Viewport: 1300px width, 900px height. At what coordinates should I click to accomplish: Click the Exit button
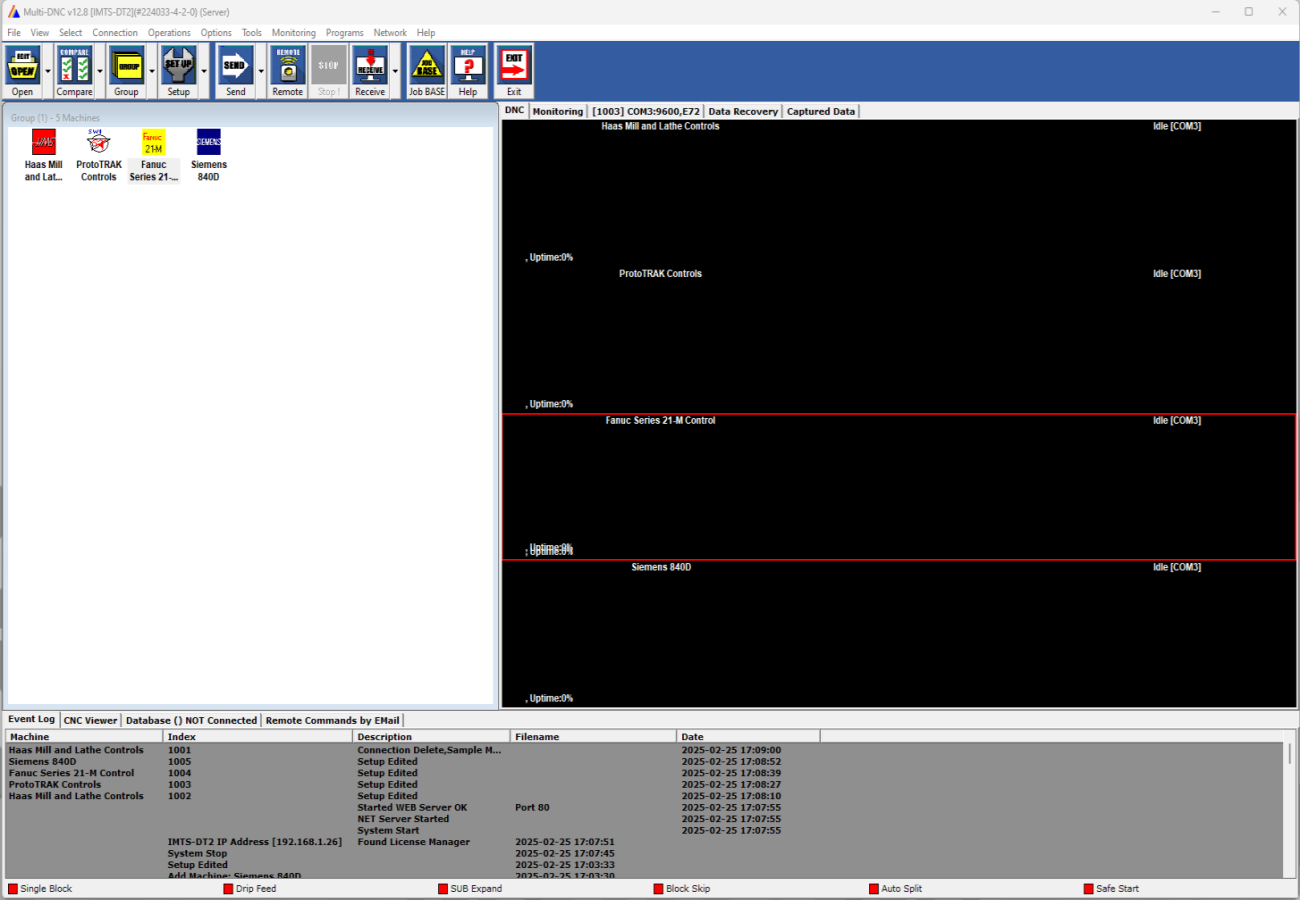click(x=514, y=70)
